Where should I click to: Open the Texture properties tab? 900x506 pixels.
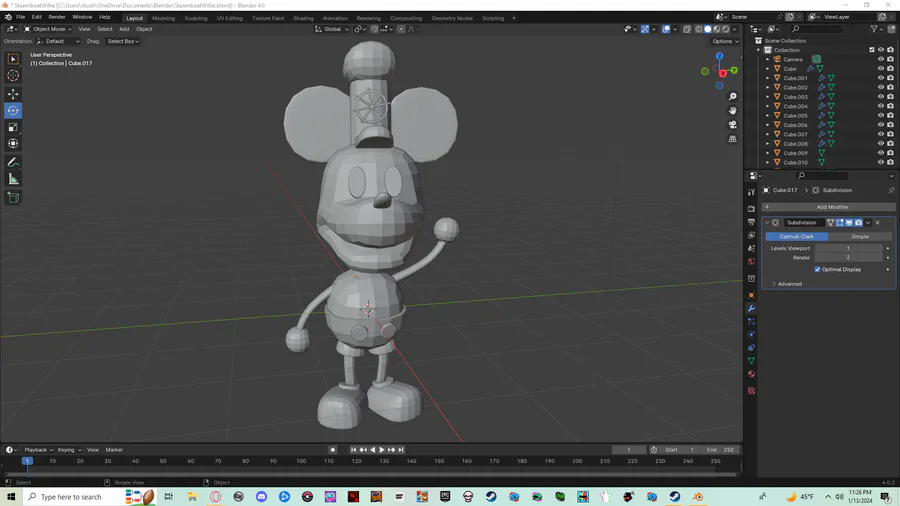(751, 391)
